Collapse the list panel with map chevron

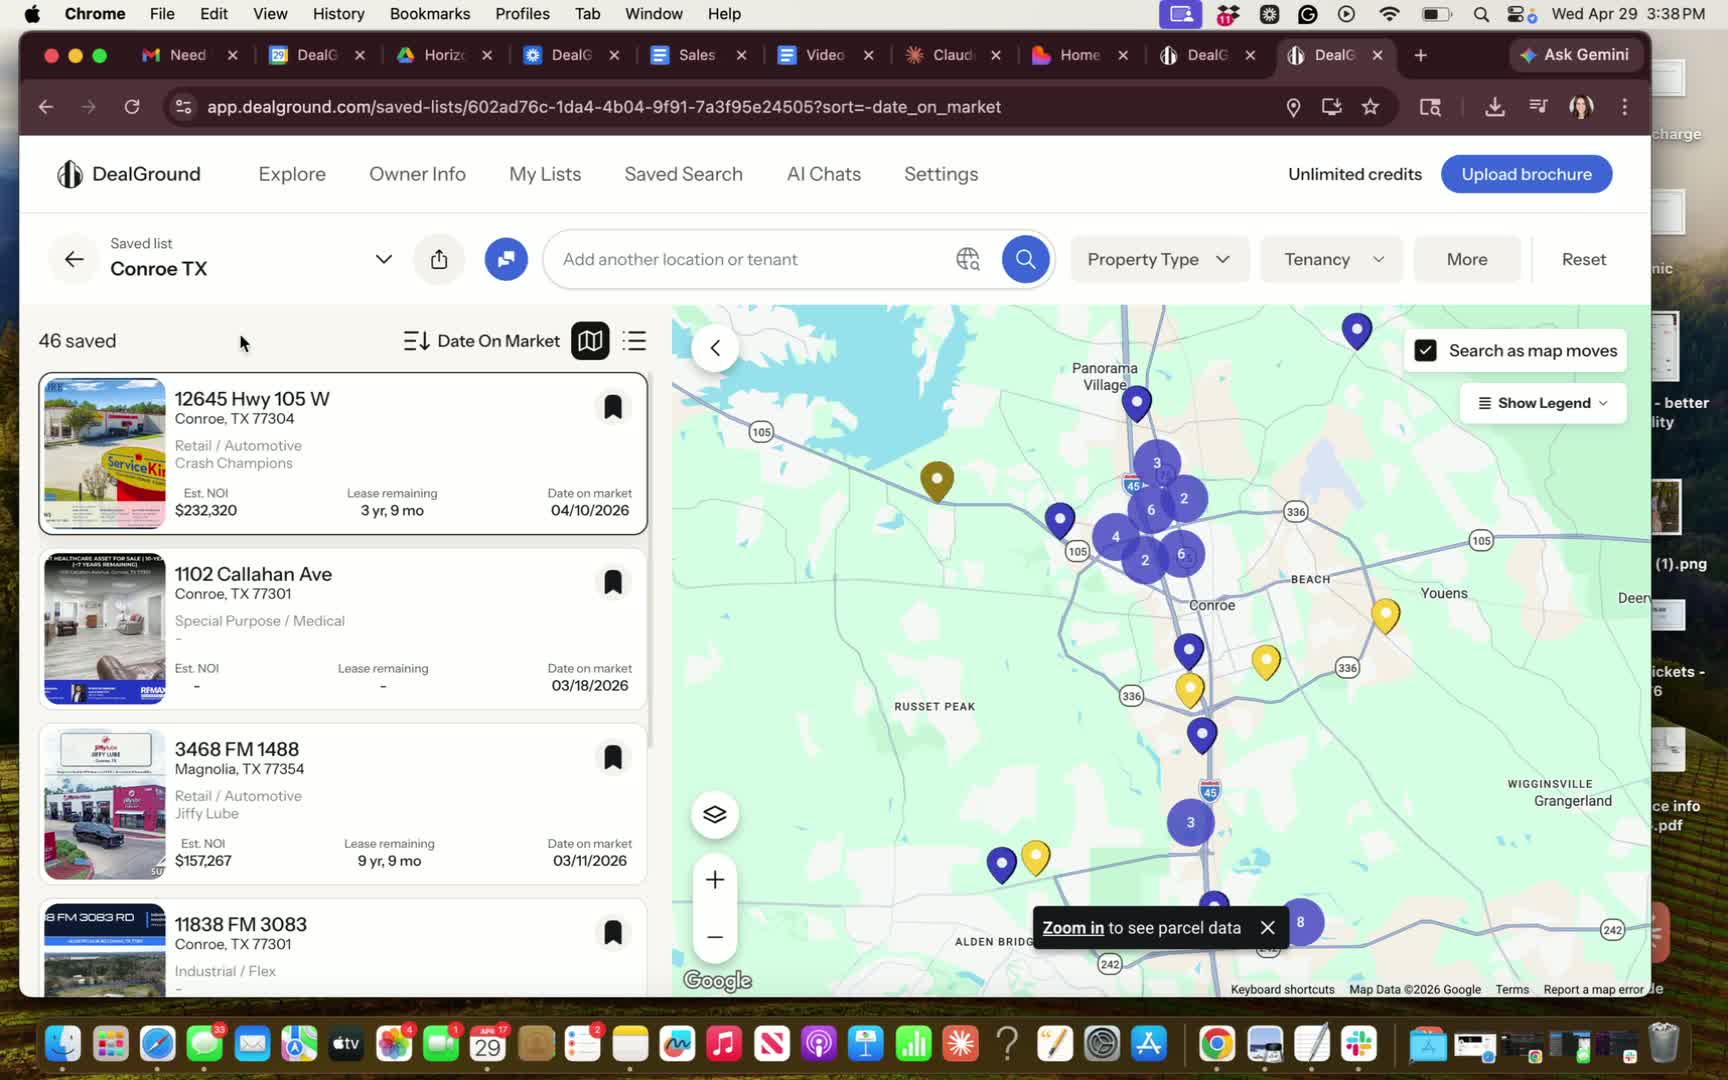[715, 348]
